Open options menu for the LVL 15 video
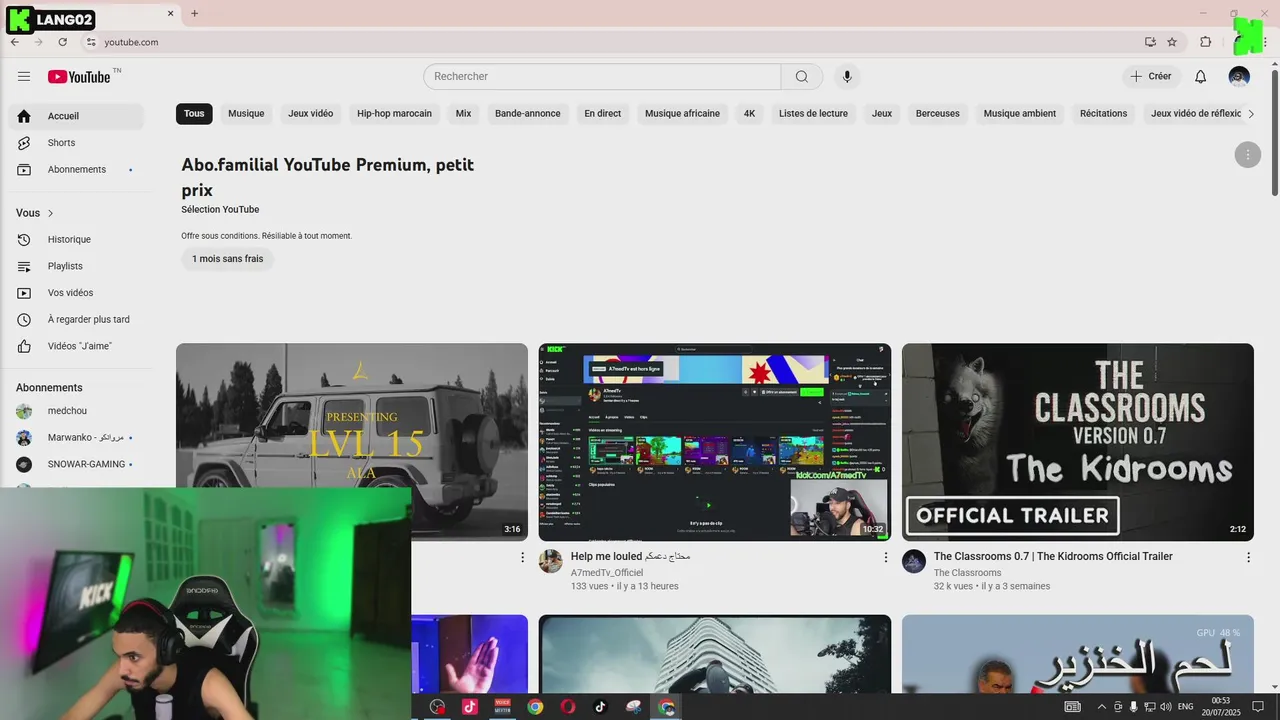 [x=522, y=557]
